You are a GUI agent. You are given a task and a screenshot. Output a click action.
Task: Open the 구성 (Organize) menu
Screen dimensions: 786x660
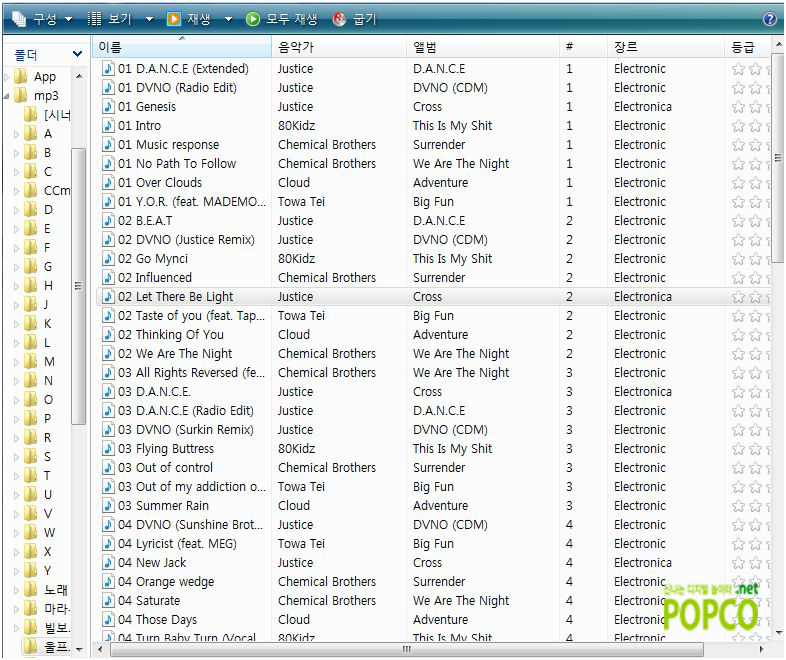point(42,20)
